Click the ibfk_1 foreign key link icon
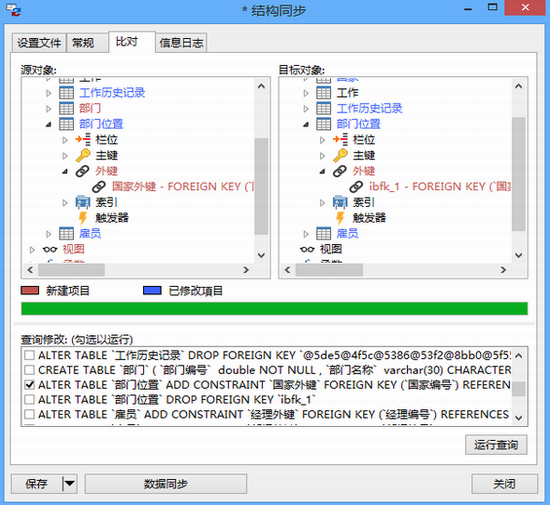The height and width of the screenshot is (505, 550). (x=356, y=187)
